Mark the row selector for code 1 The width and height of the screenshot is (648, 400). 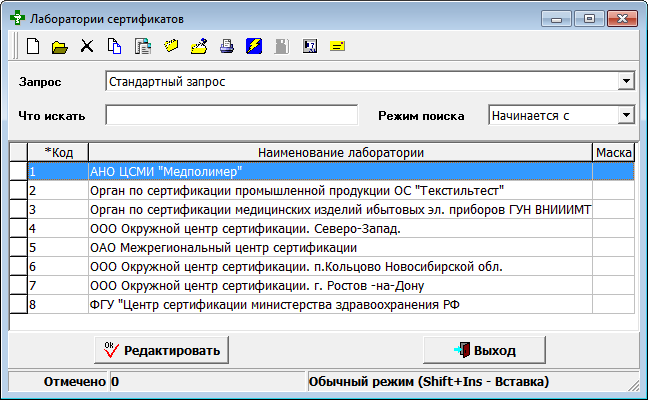[19, 171]
